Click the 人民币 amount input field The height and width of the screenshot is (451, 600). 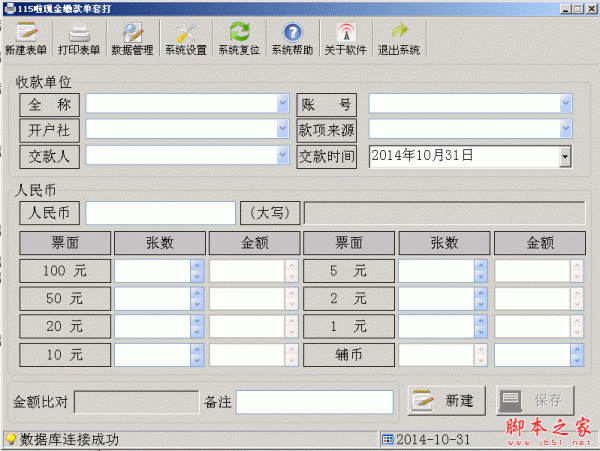160,213
